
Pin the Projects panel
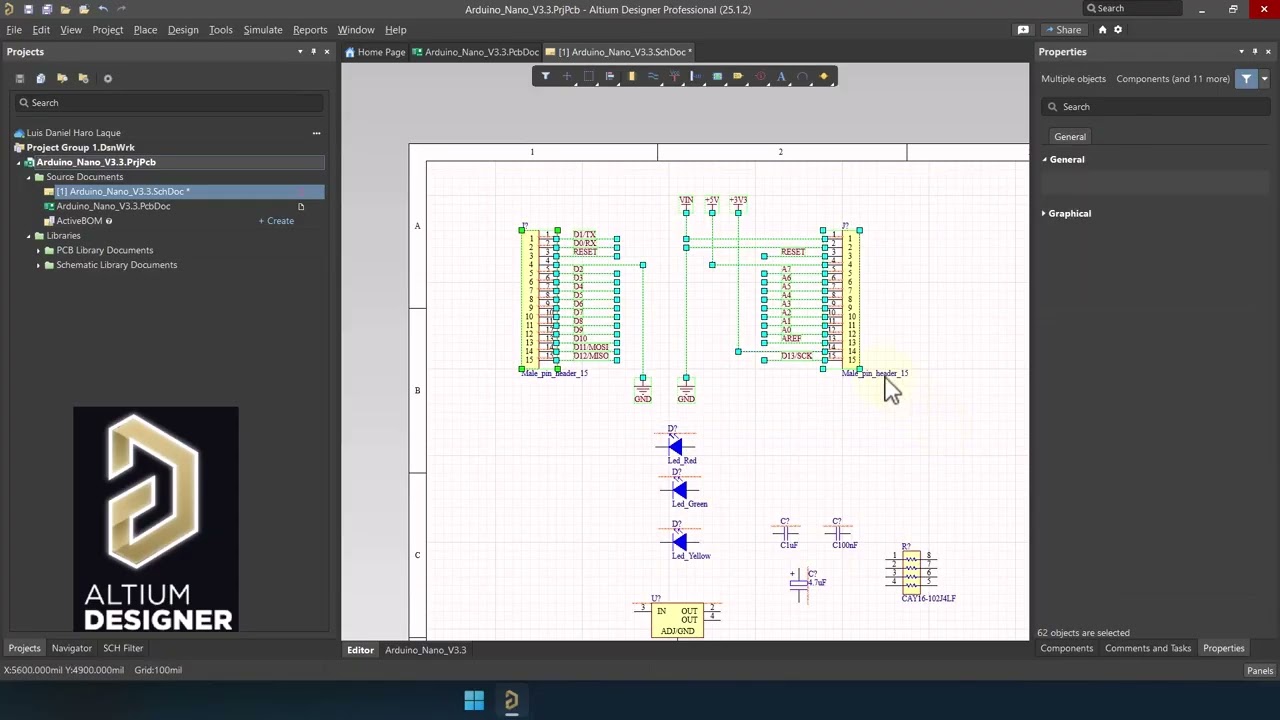tap(313, 52)
